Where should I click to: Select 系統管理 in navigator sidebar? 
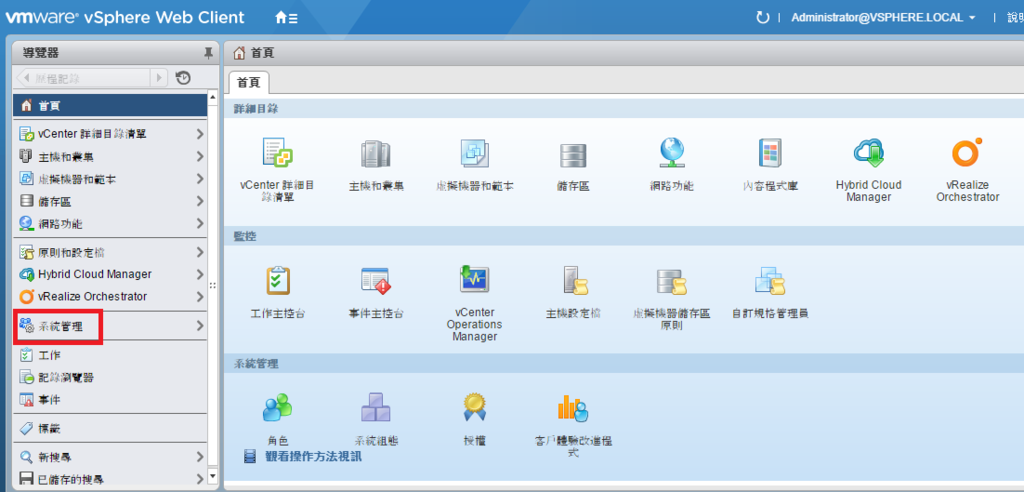coord(110,325)
